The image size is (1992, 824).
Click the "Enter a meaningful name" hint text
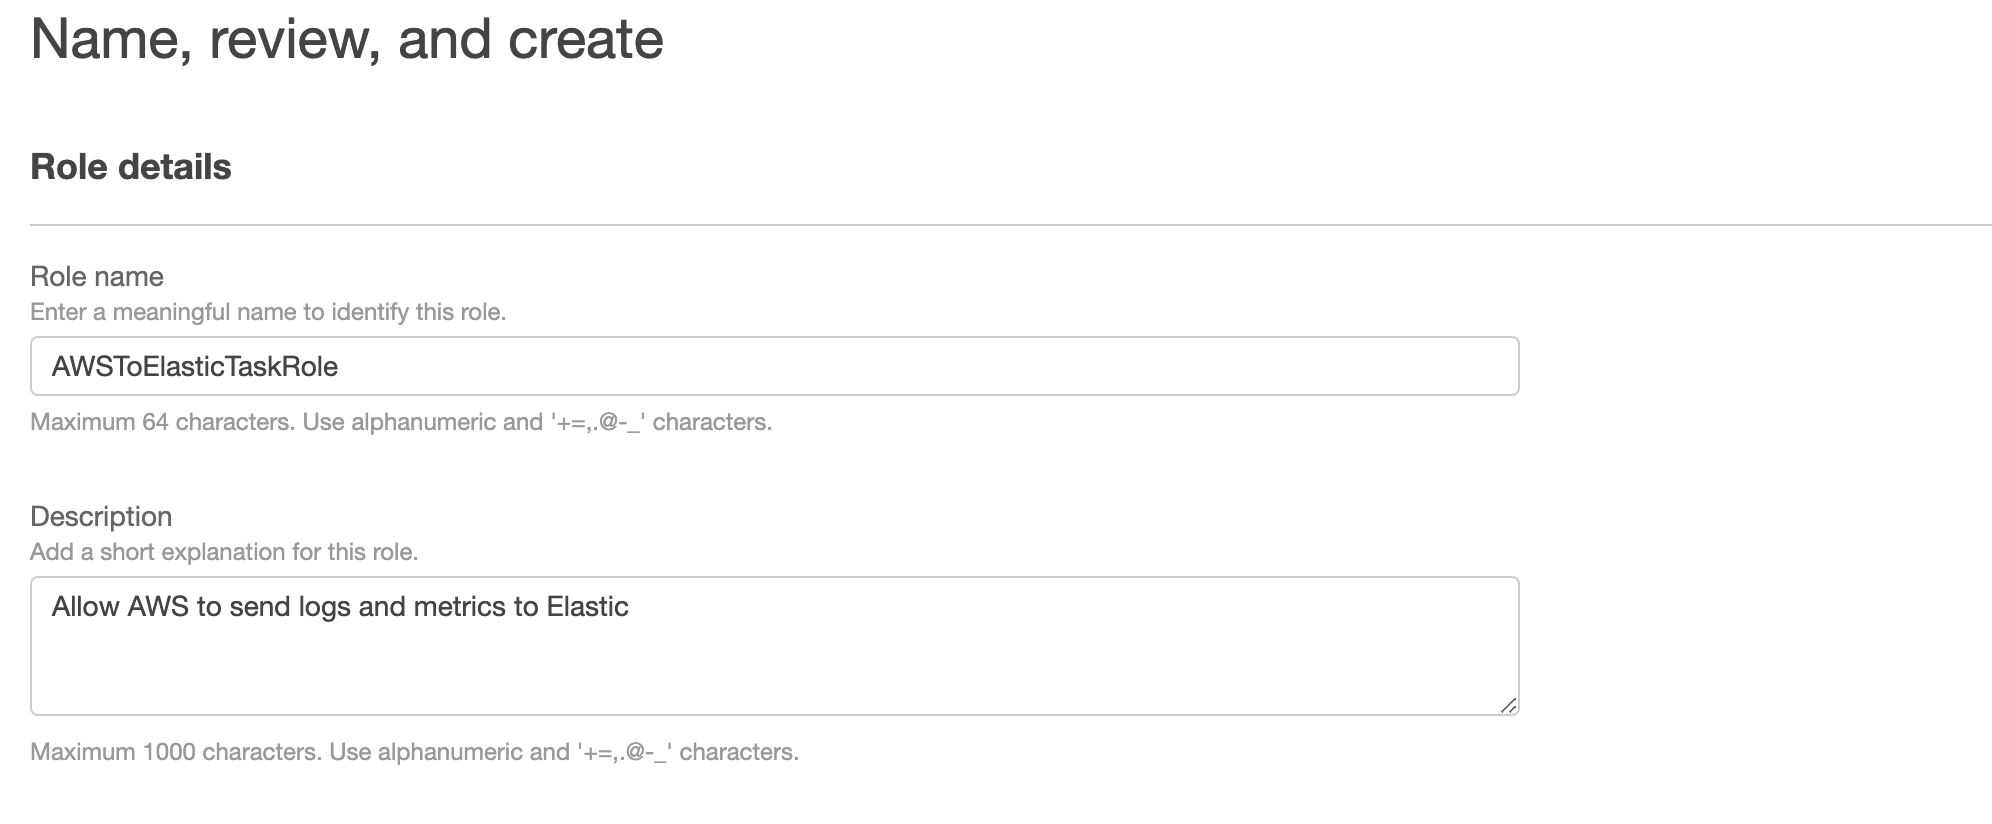click(268, 312)
